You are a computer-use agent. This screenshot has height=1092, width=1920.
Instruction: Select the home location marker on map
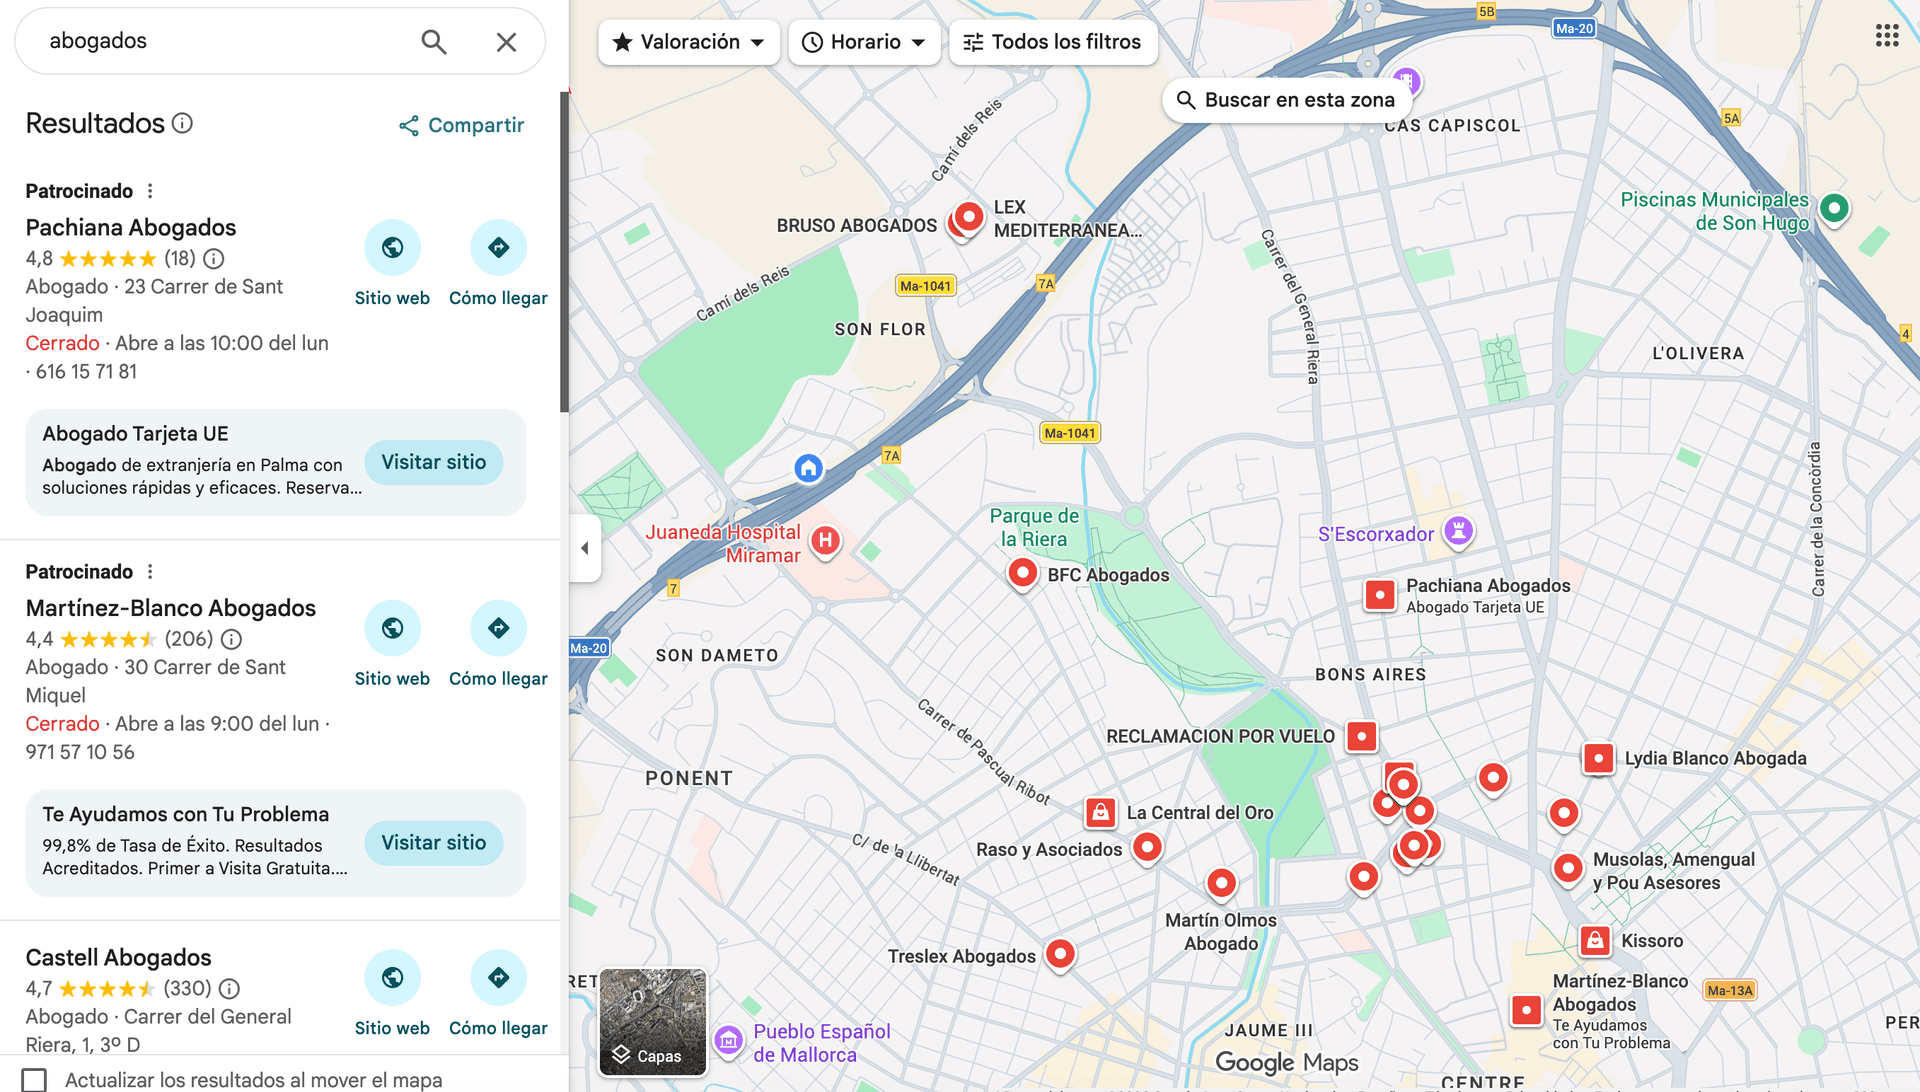(x=808, y=467)
